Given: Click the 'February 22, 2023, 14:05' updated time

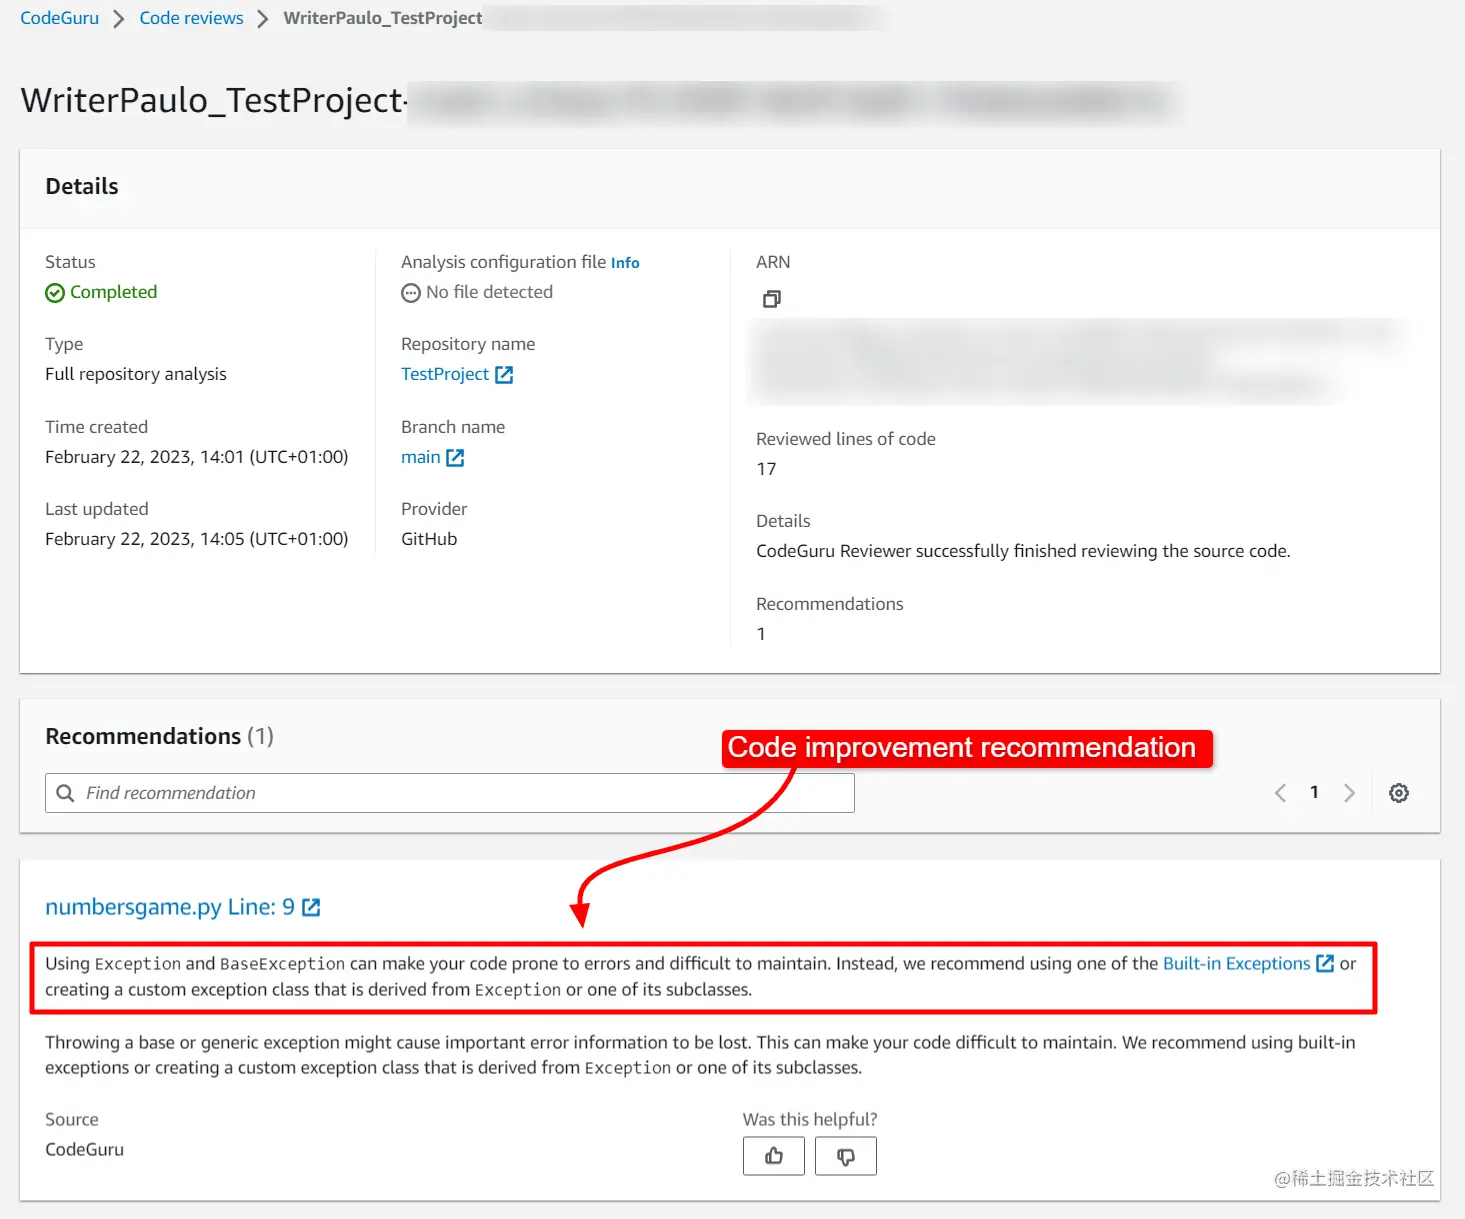Looking at the screenshot, I should (197, 539).
